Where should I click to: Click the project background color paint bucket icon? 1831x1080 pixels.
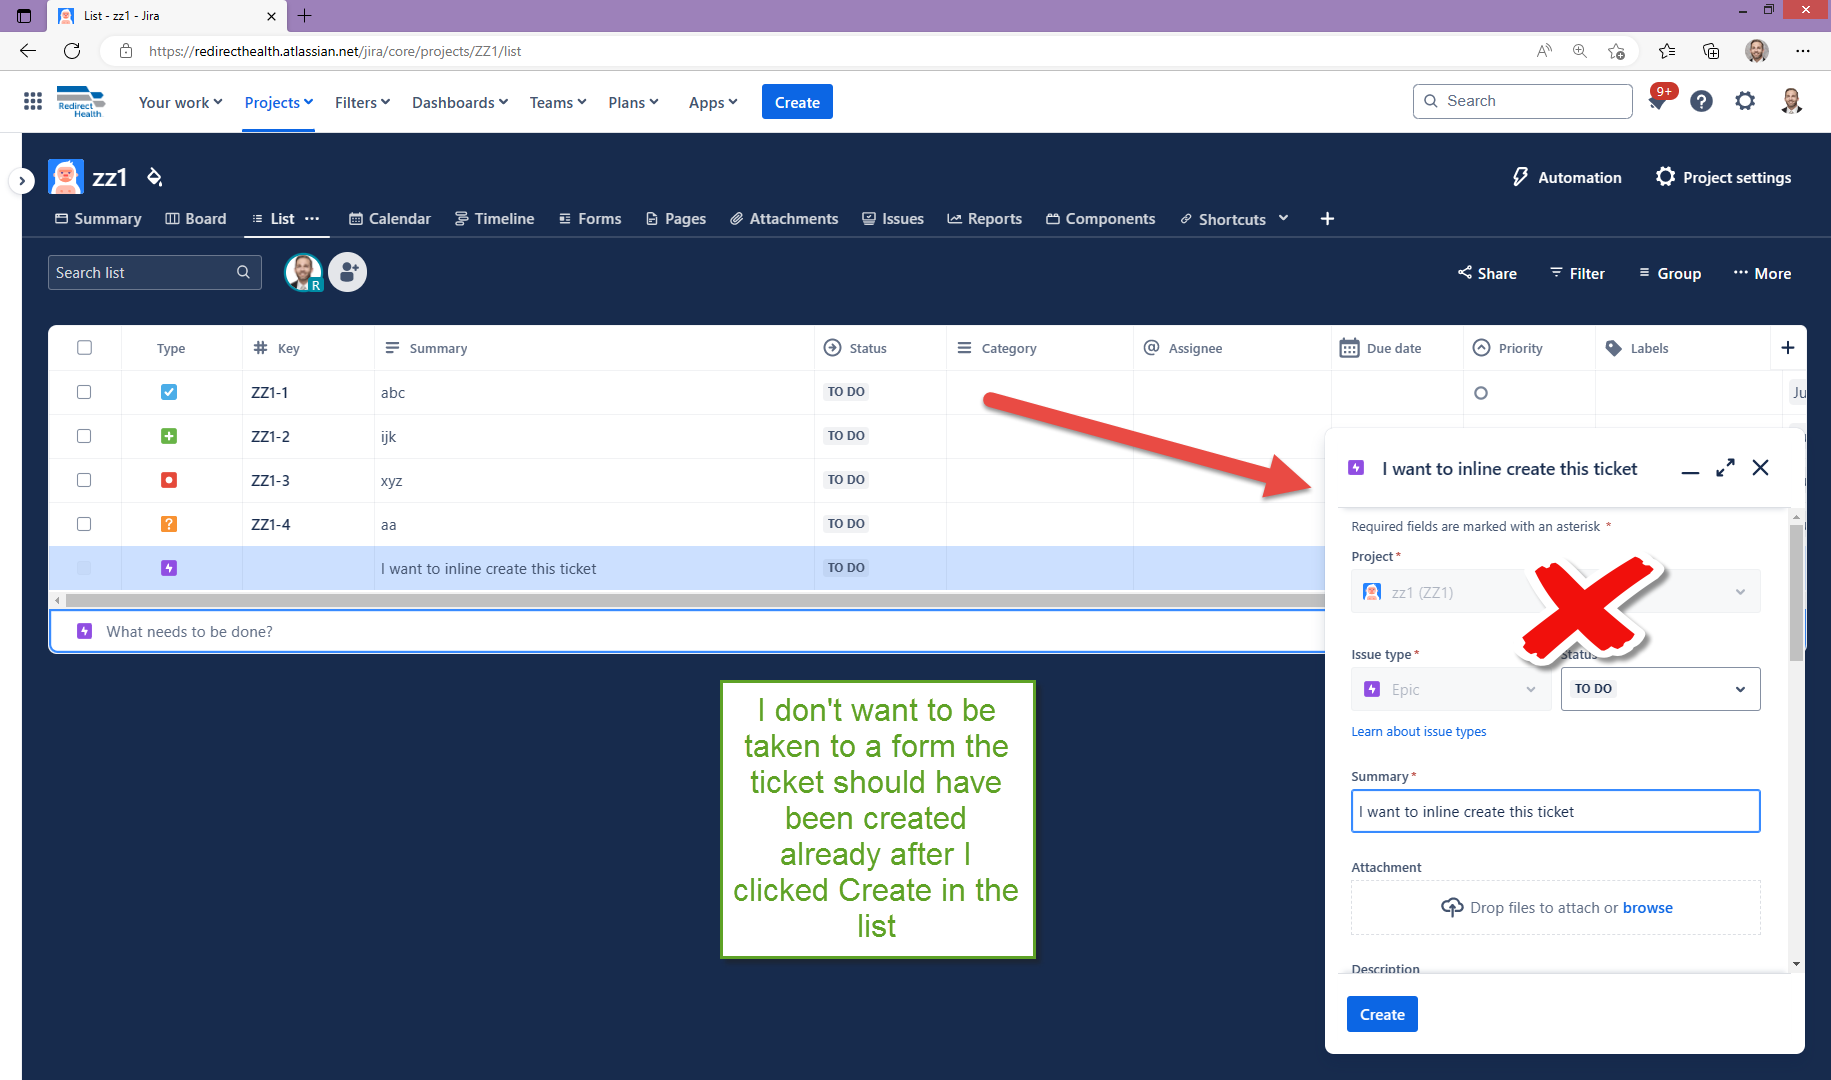[x=154, y=177]
